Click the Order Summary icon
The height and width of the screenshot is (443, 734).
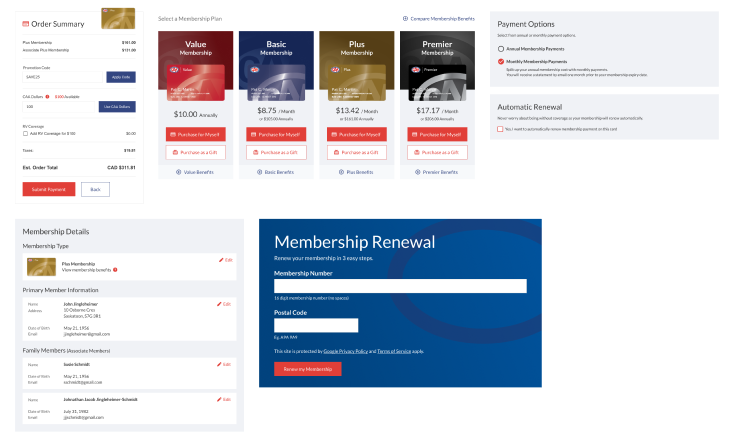click(26, 24)
